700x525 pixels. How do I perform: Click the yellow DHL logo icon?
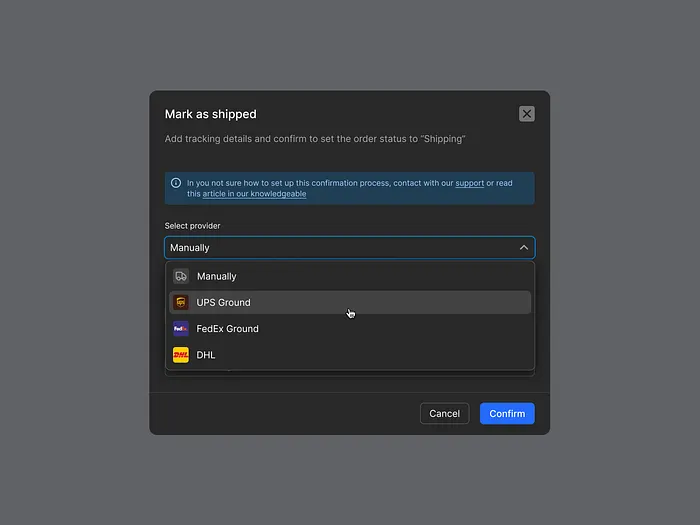click(x=181, y=355)
